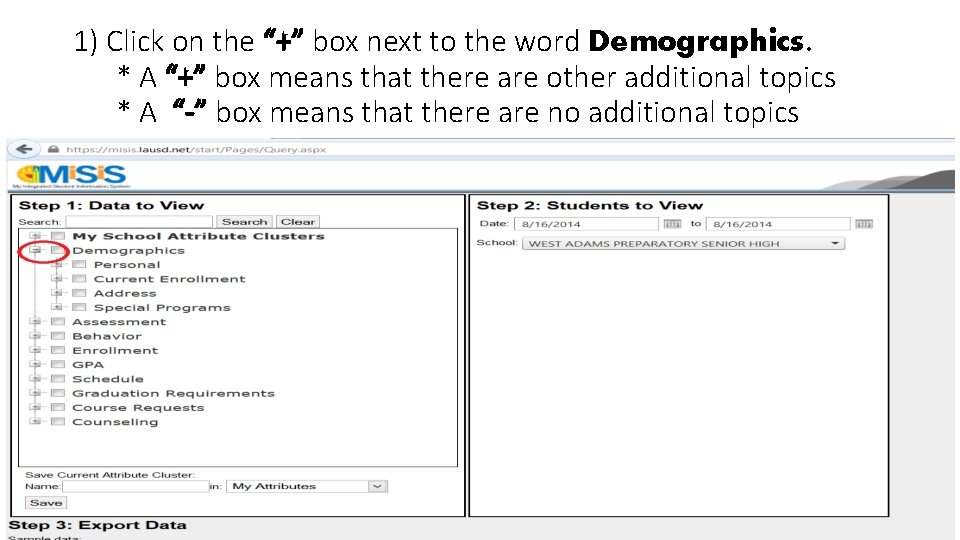Viewport: 960px width, 540px height.
Task: Select the Personal tree label
Action: pos(127,264)
